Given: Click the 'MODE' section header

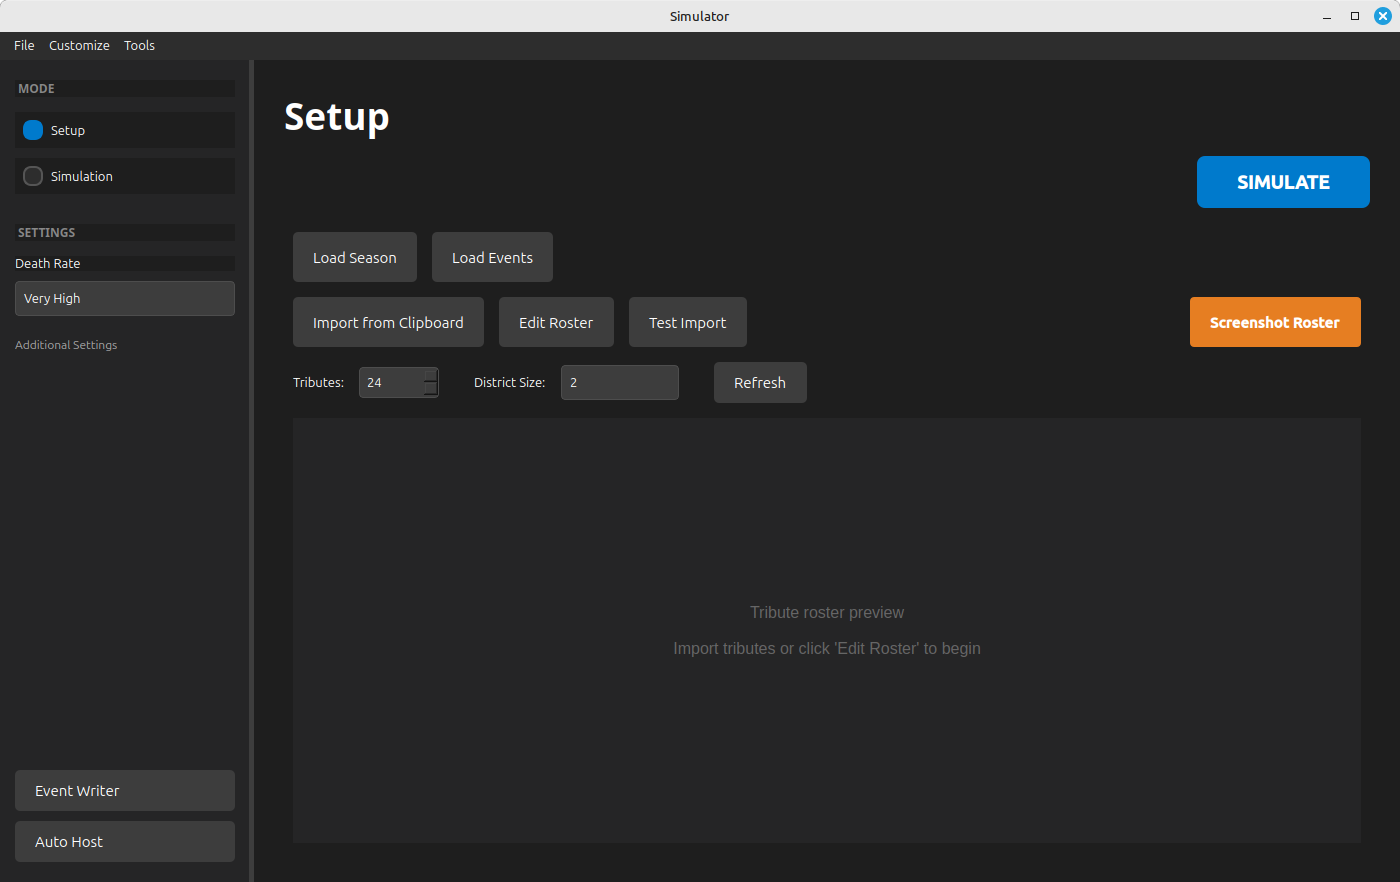Looking at the screenshot, I should pos(36,89).
